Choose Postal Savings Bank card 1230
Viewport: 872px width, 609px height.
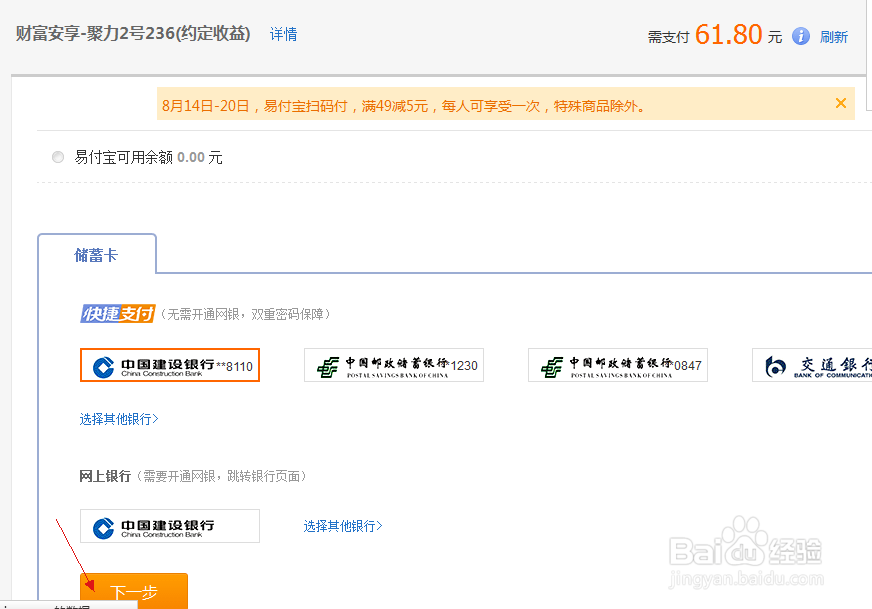[394, 365]
